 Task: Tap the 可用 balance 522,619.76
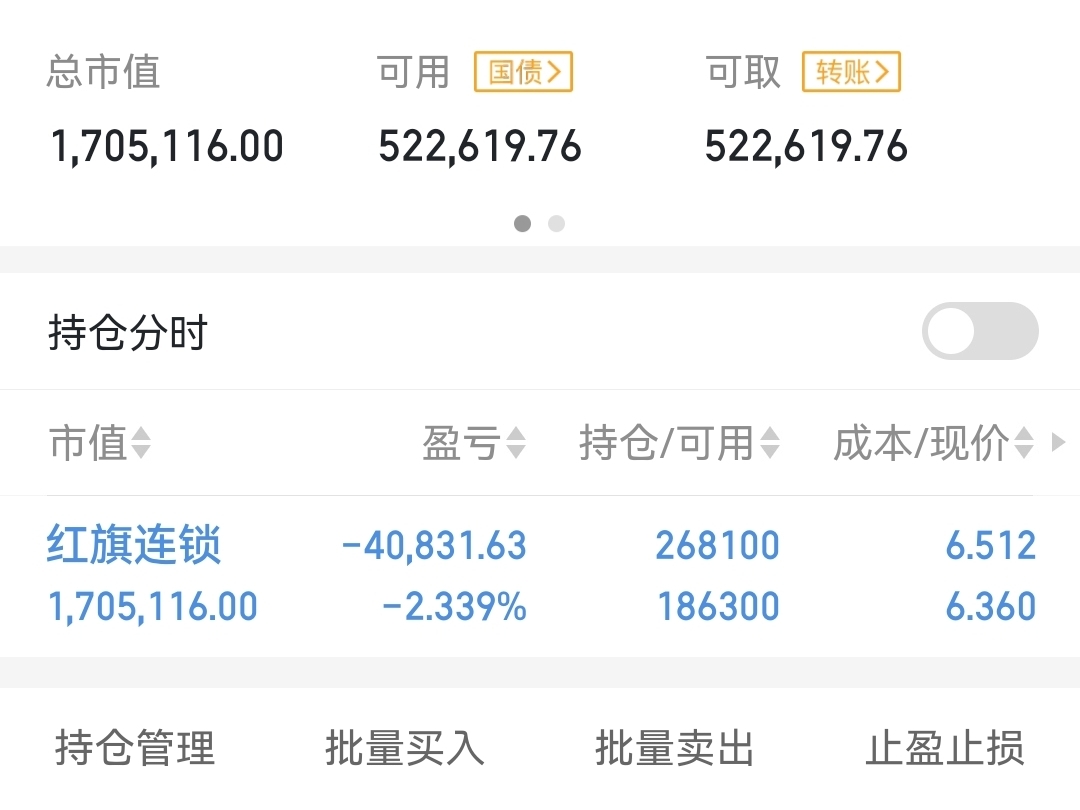click(480, 147)
